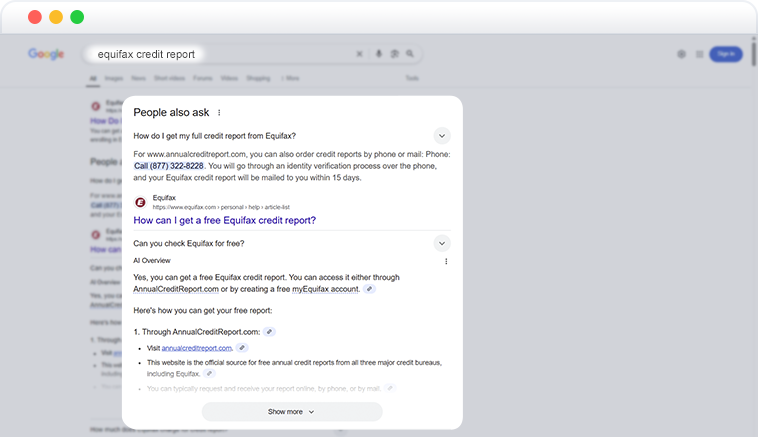Switch to the Short videos tab

coord(169,78)
